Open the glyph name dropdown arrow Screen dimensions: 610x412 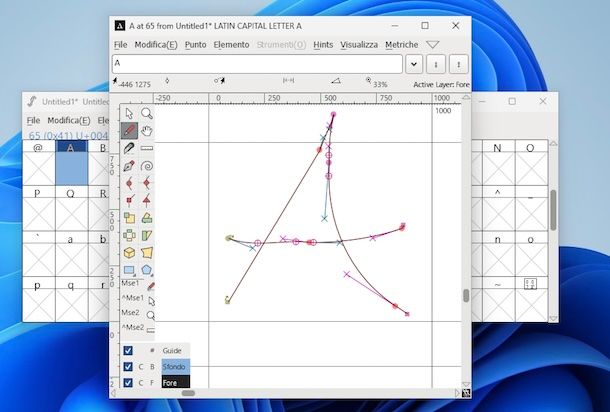414,64
